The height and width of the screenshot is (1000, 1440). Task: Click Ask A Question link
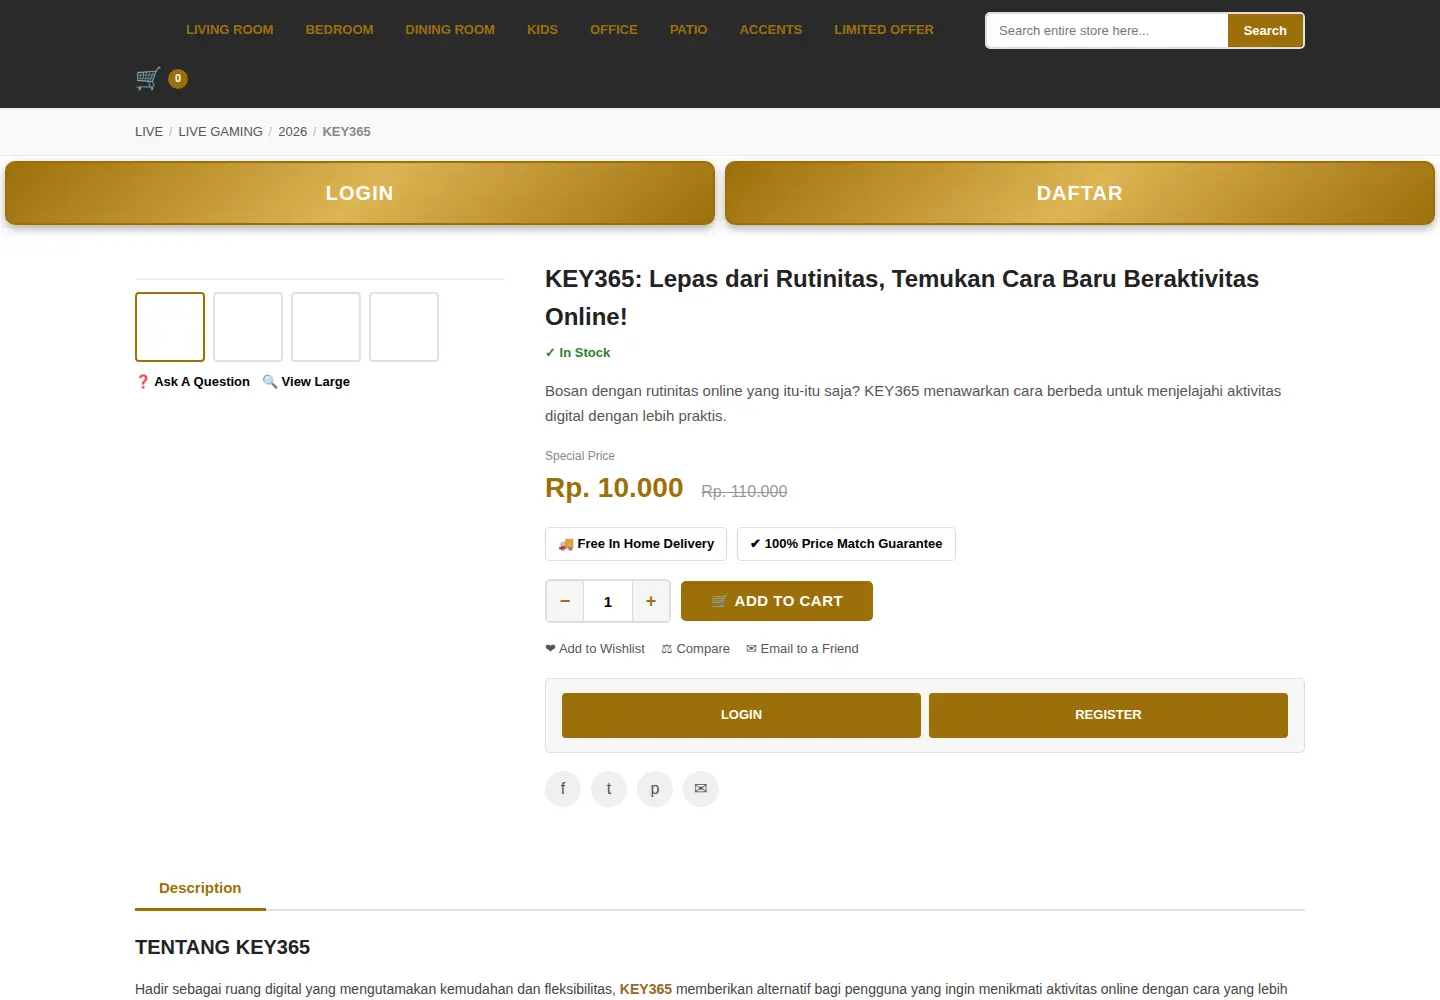[193, 381]
